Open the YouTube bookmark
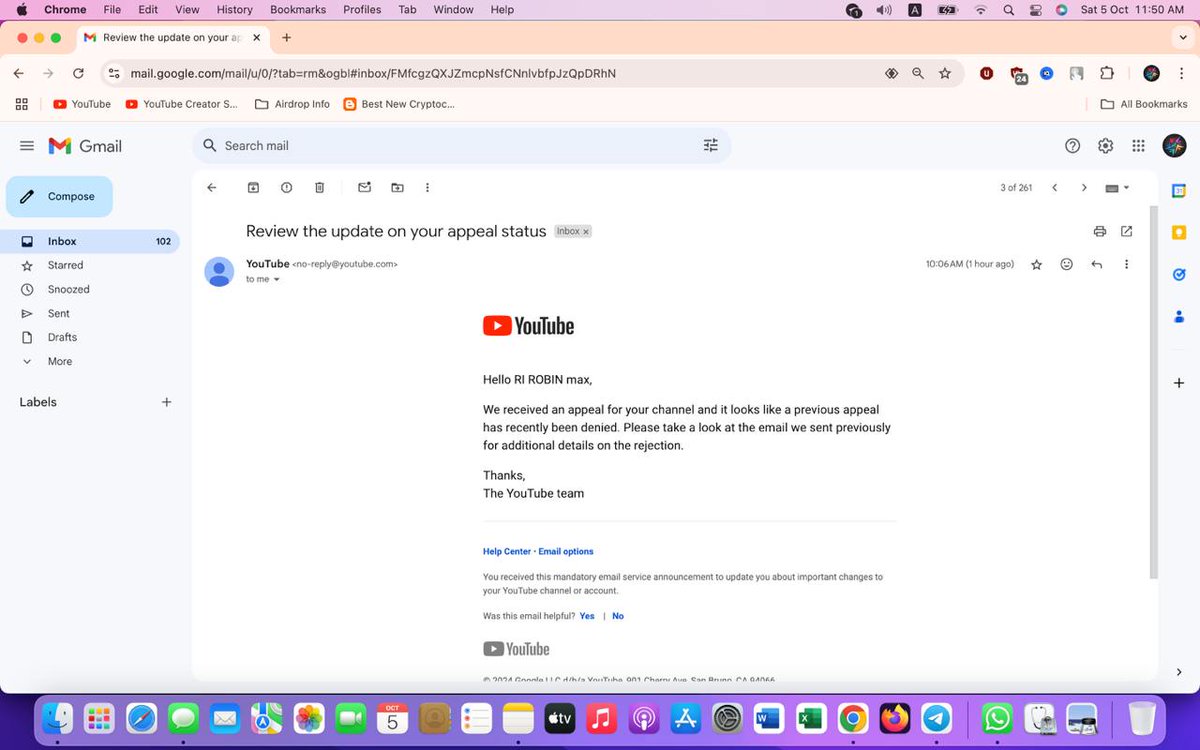Viewport: 1200px width, 750px height. point(82,104)
